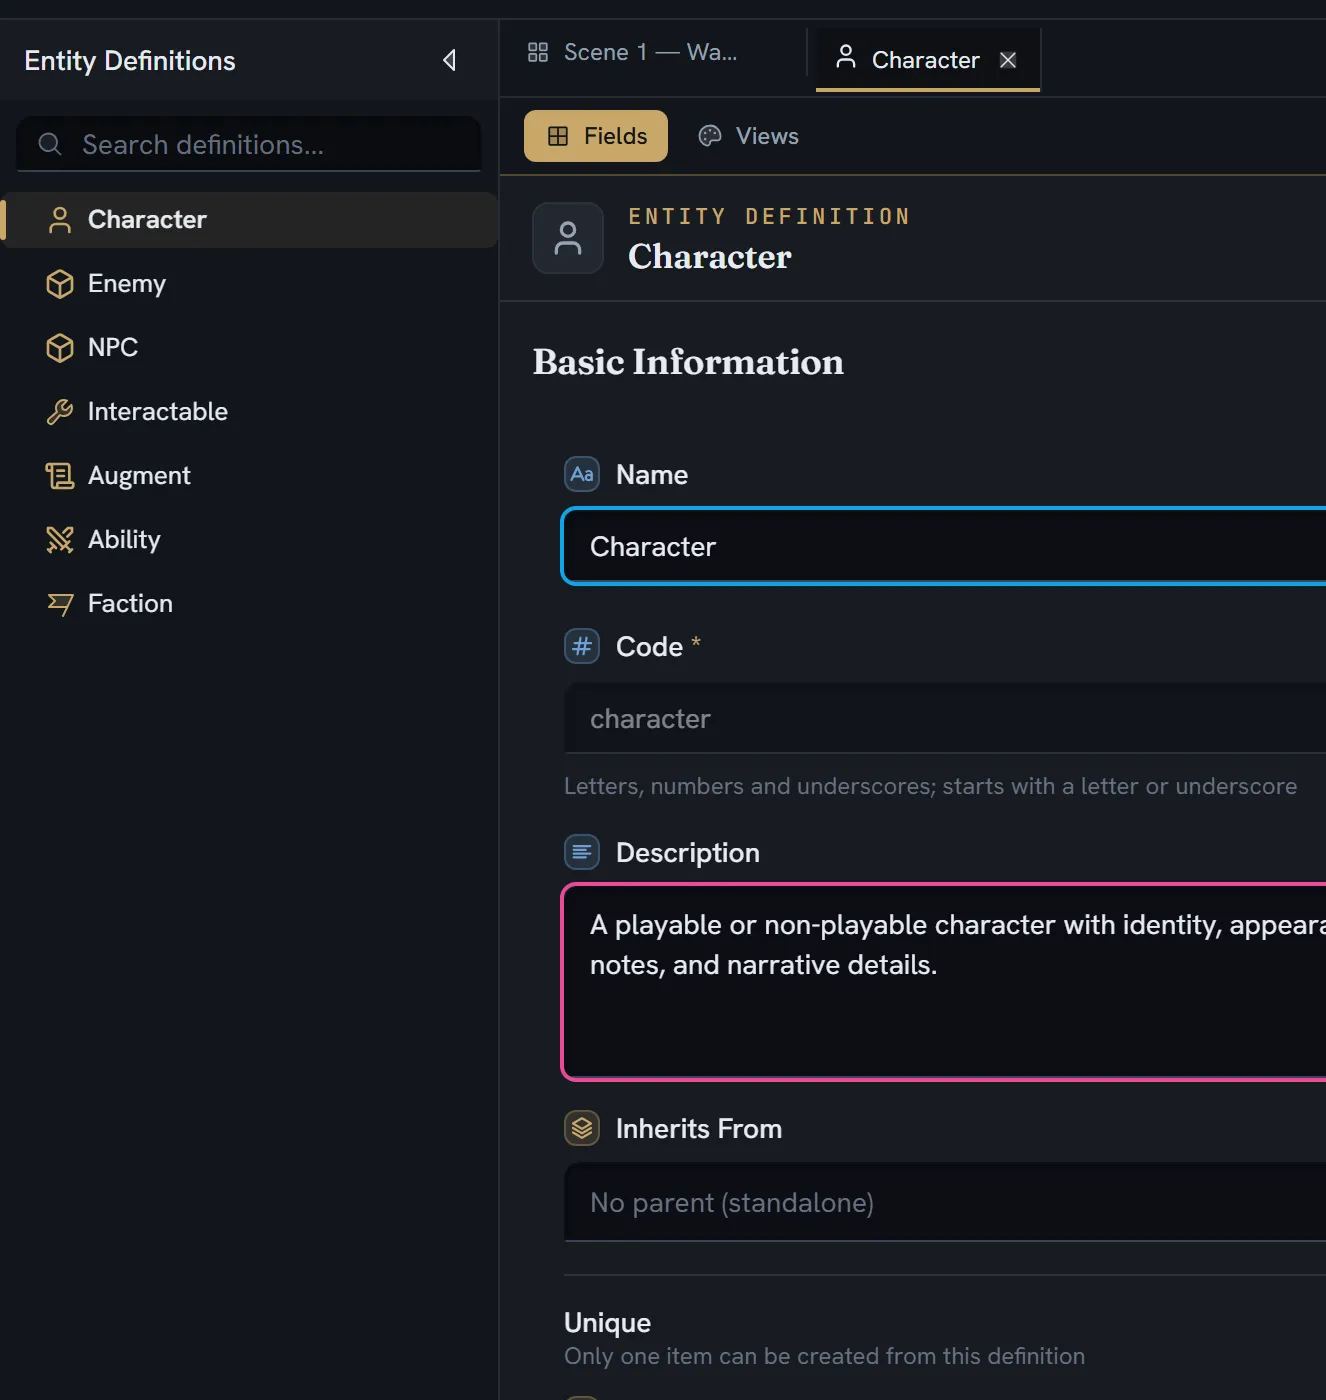This screenshot has width=1326, height=1400.
Task: Click the Aa icon beside Name
Action: pyautogui.click(x=582, y=474)
